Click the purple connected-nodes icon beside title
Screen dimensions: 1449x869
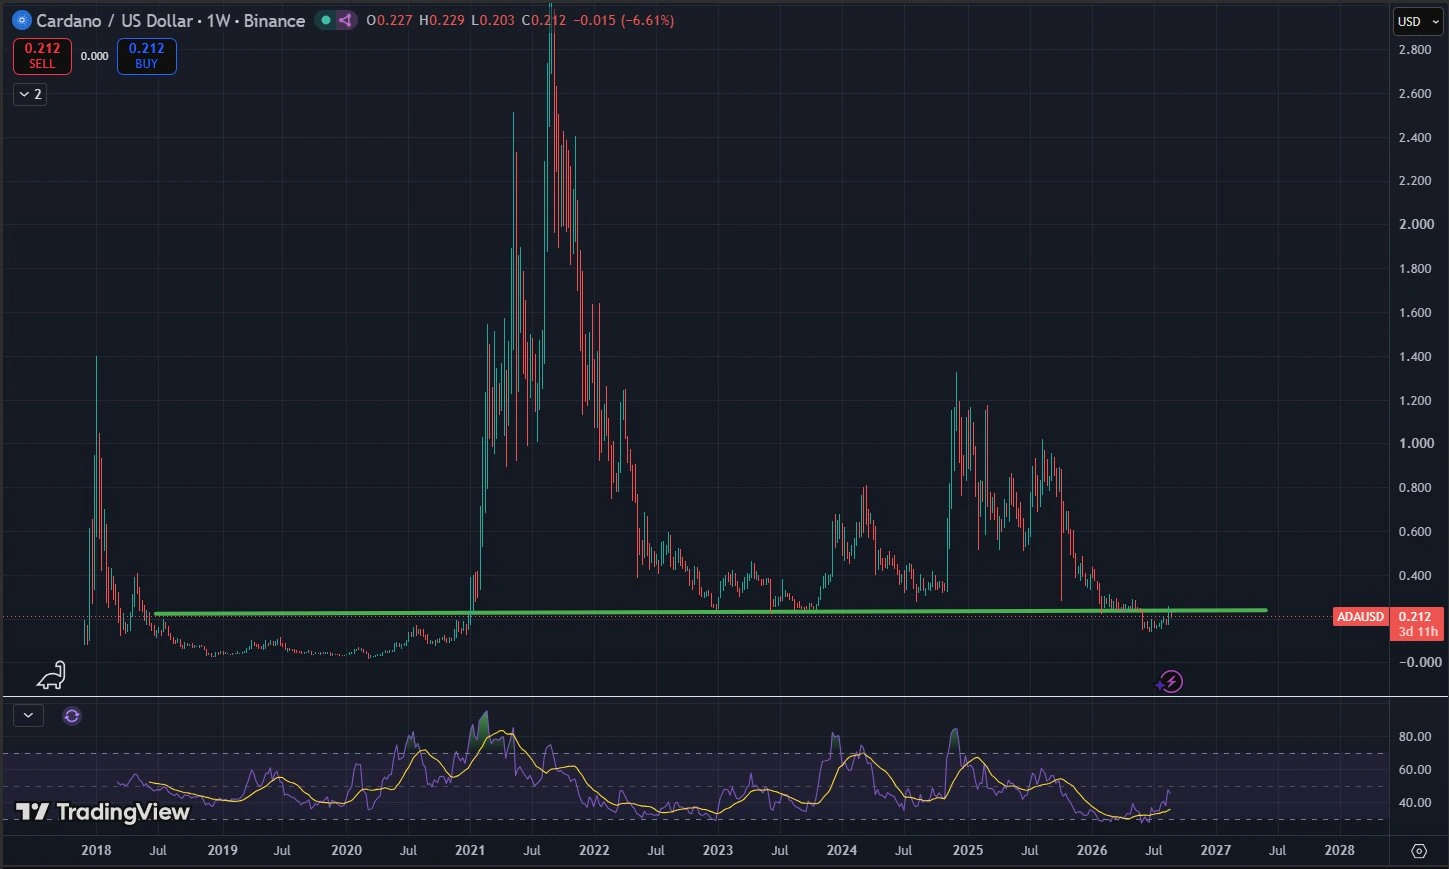(345, 20)
